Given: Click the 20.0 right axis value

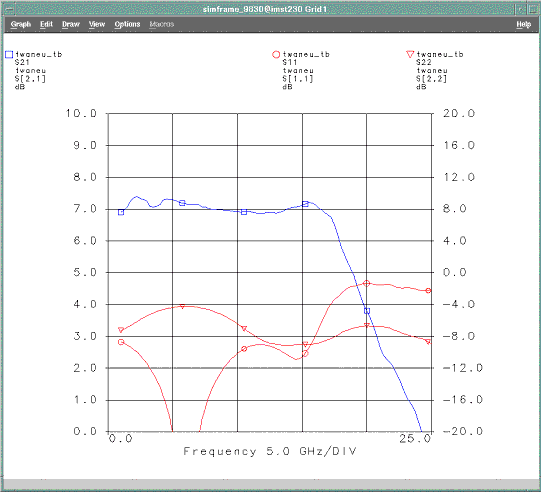Looking at the screenshot, I should (x=459, y=113).
